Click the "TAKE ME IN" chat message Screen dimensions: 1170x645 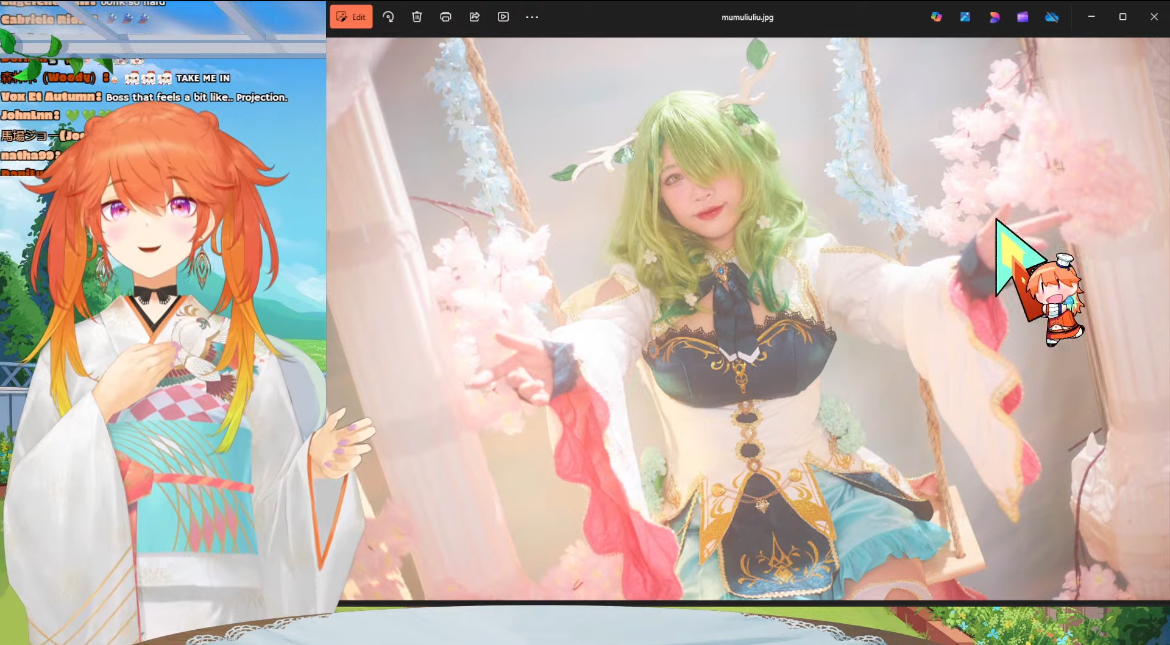point(203,78)
